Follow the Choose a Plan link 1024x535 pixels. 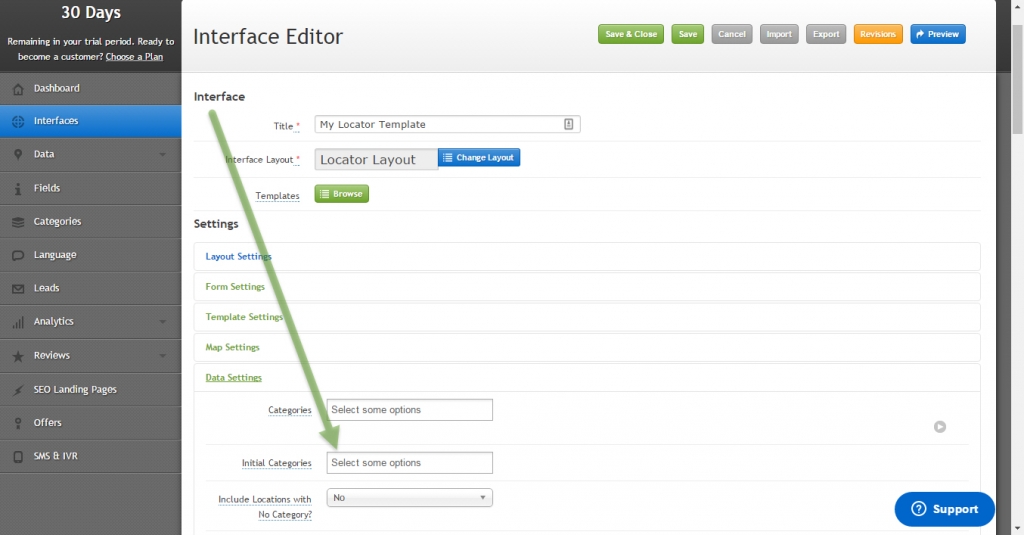[135, 57]
